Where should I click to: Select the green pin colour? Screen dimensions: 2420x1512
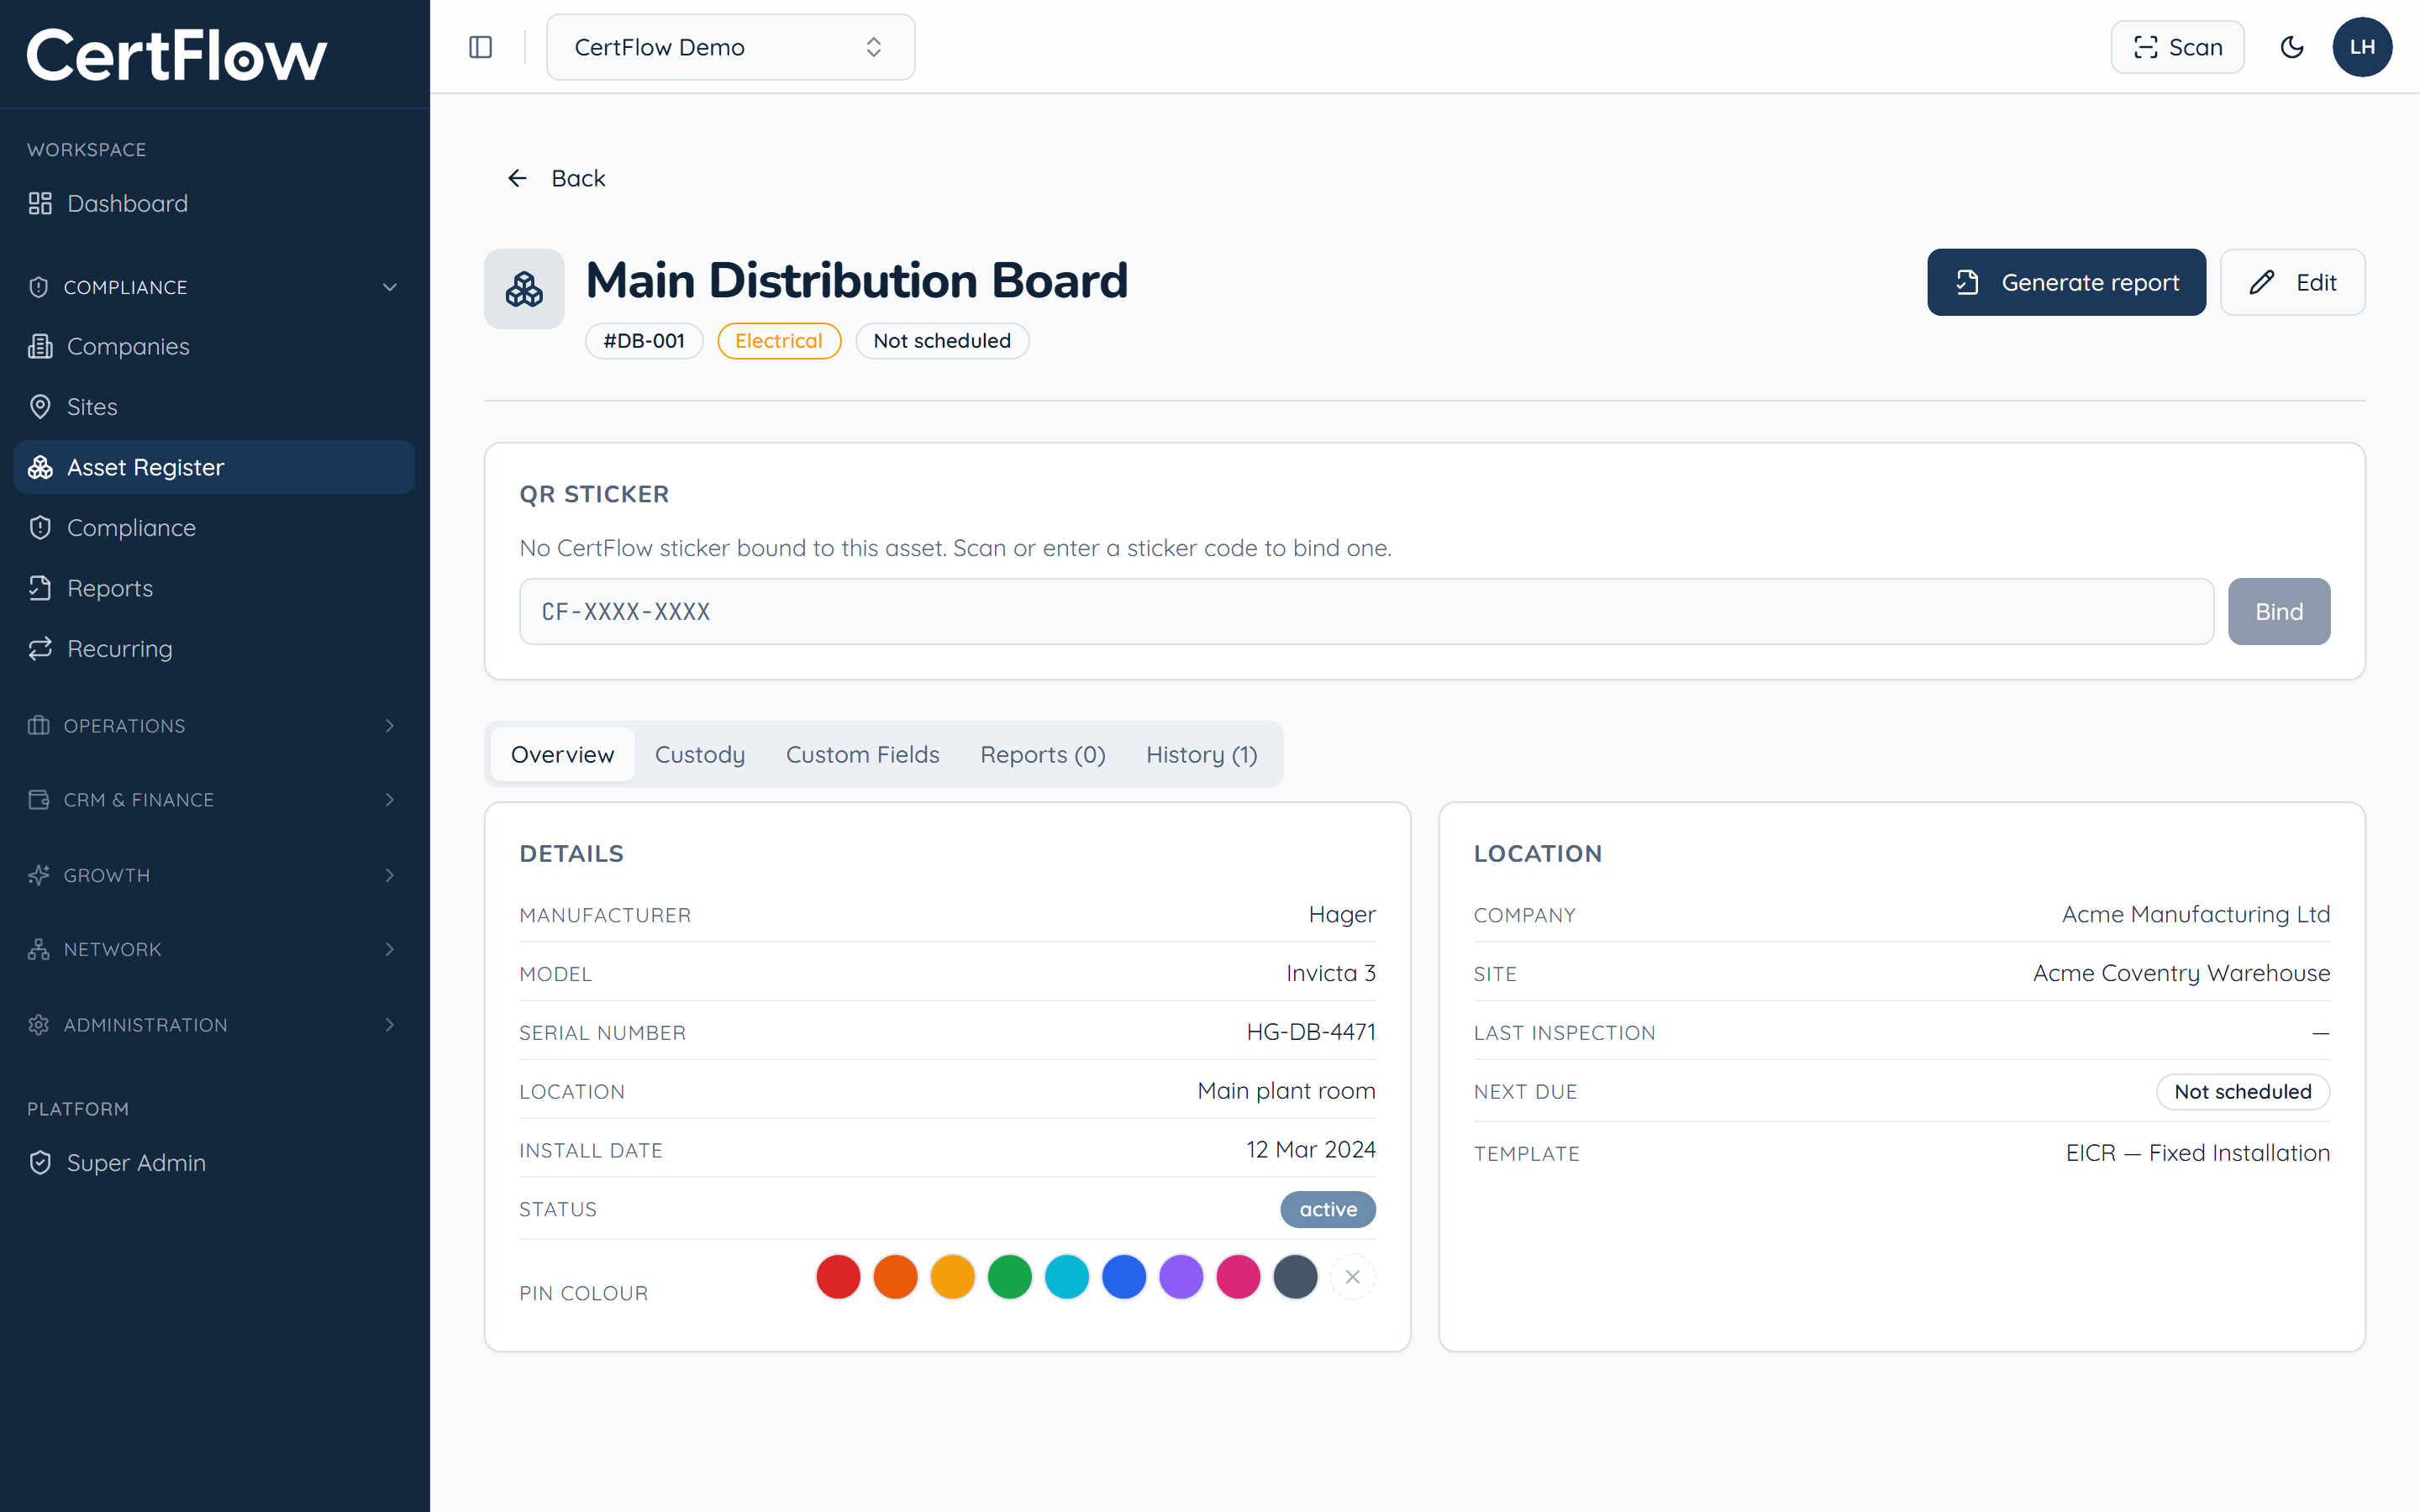[x=1010, y=1277]
